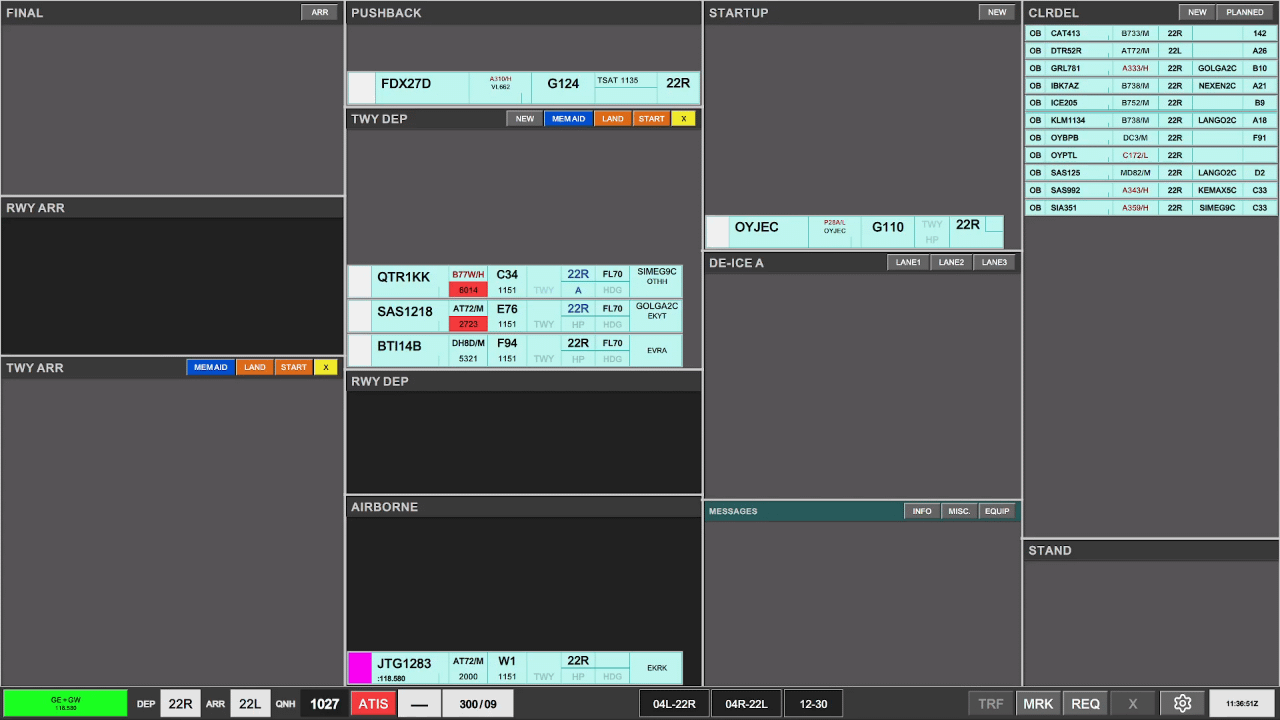Open the DEP runway 22R selector
The height and width of the screenshot is (720, 1280).
pyautogui.click(x=180, y=703)
